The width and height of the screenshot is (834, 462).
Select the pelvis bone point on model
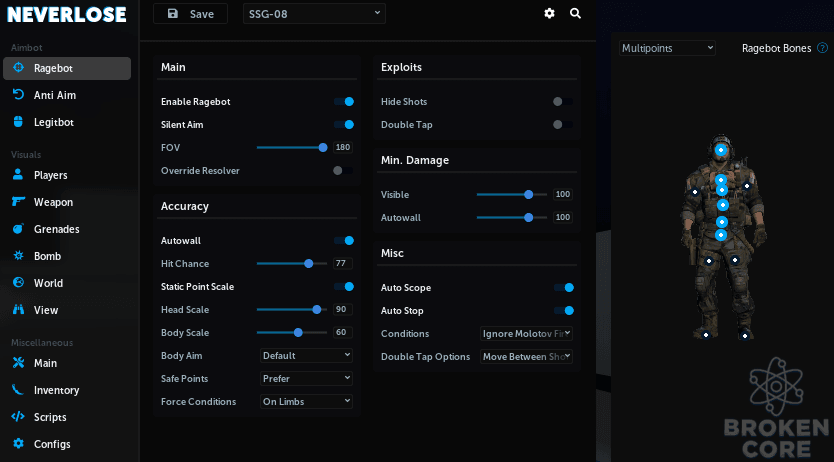[x=721, y=235]
